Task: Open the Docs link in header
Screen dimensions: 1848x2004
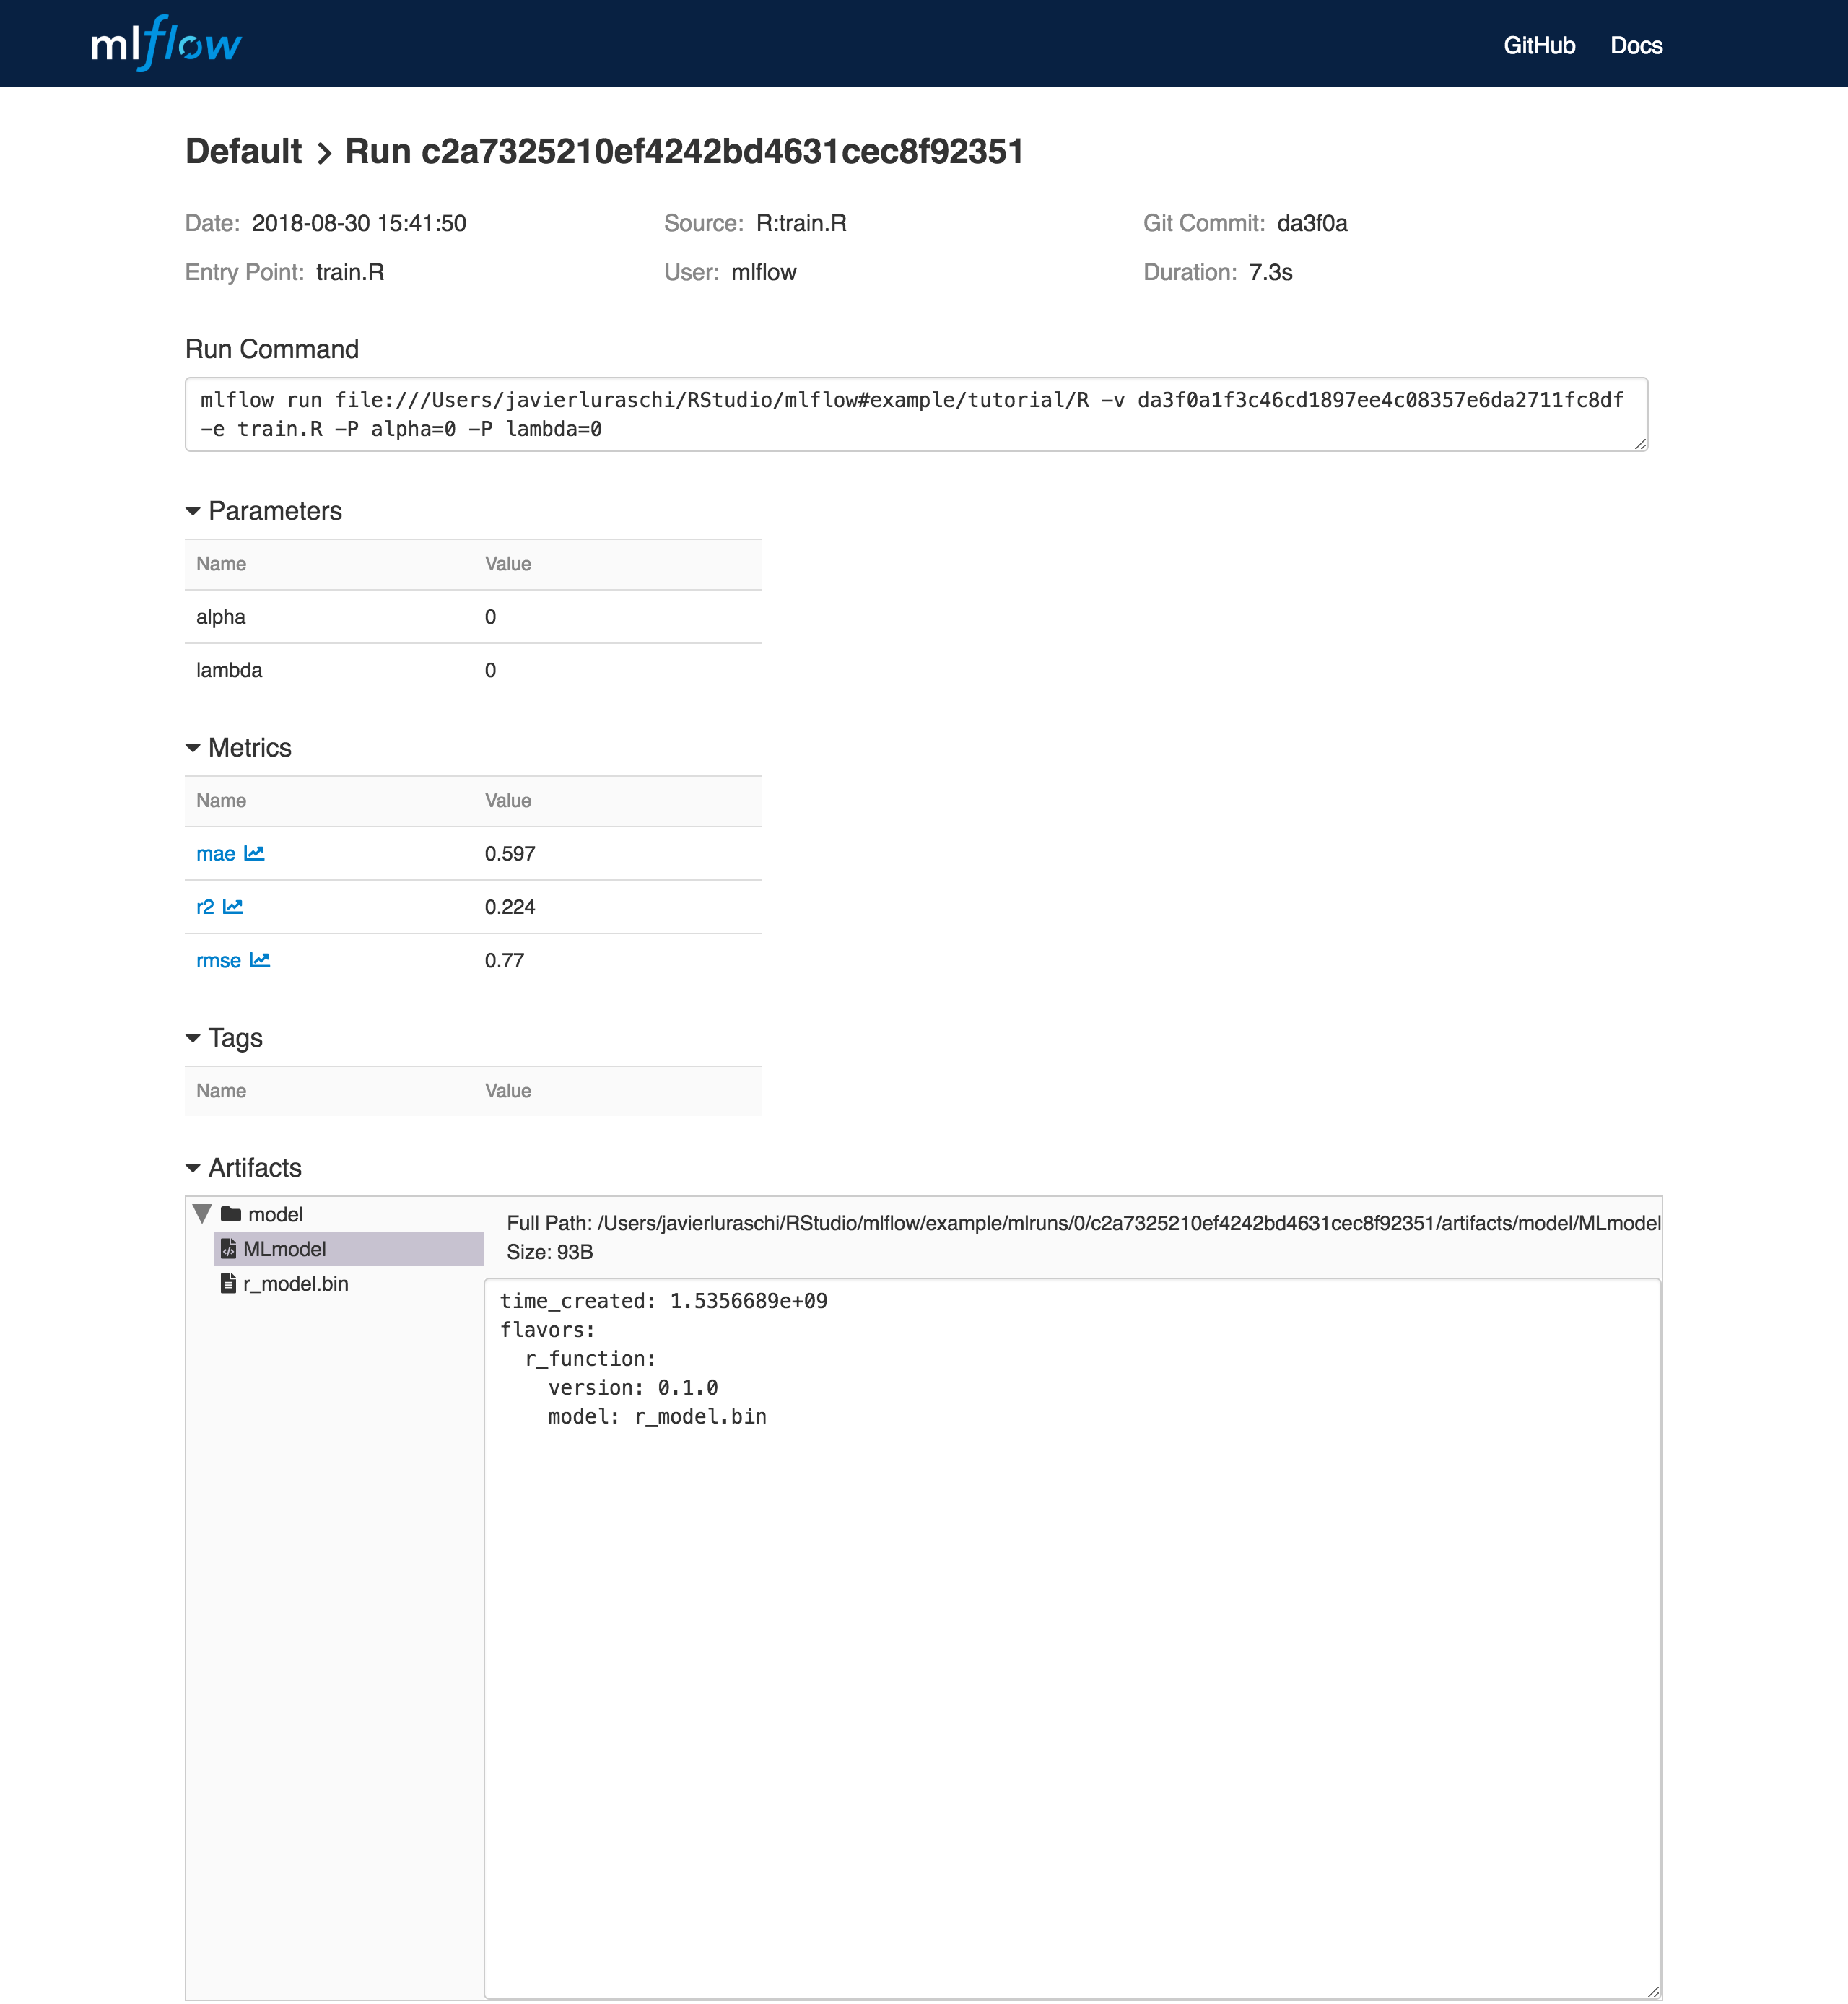Action: [1636, 45]
